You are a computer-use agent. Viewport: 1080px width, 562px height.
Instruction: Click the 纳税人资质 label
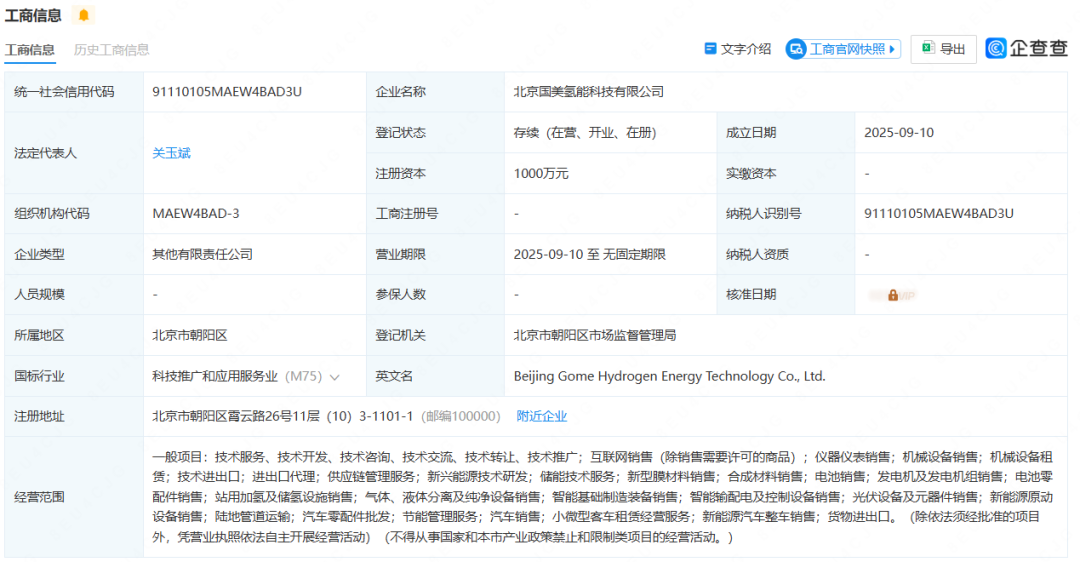point(757,254)
